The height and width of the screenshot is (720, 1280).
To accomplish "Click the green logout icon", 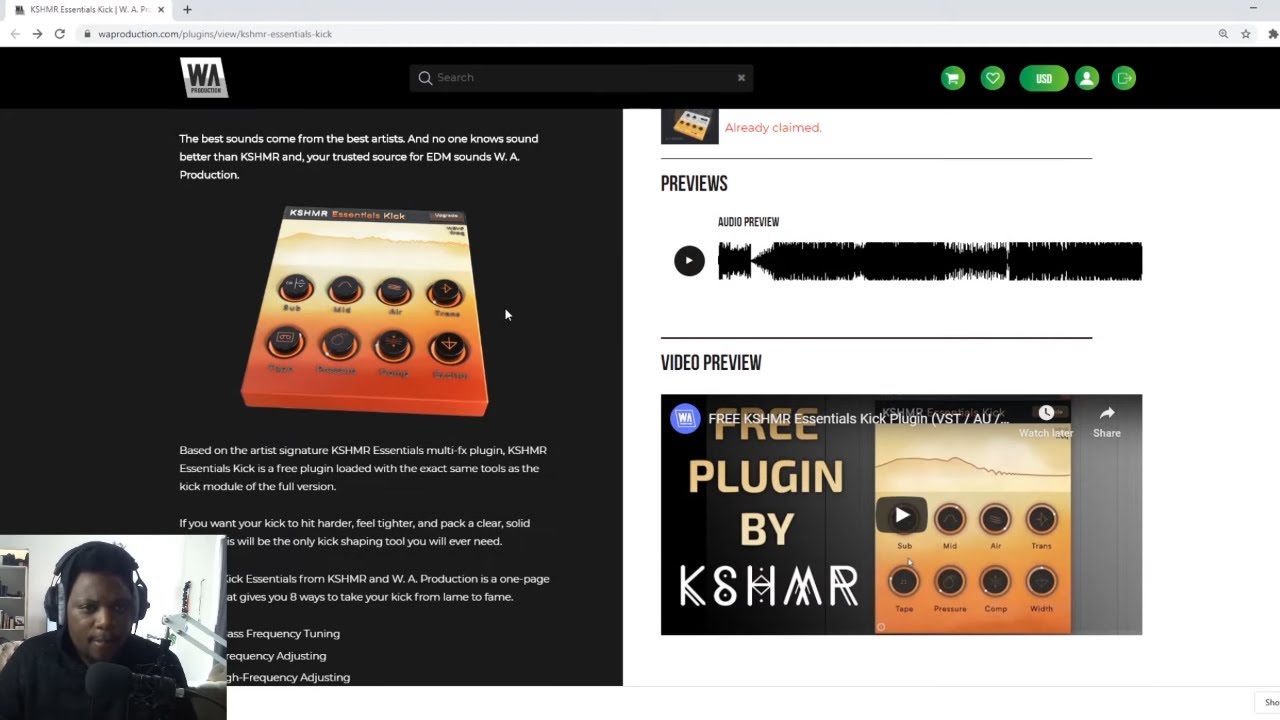I will [1124, 78].
